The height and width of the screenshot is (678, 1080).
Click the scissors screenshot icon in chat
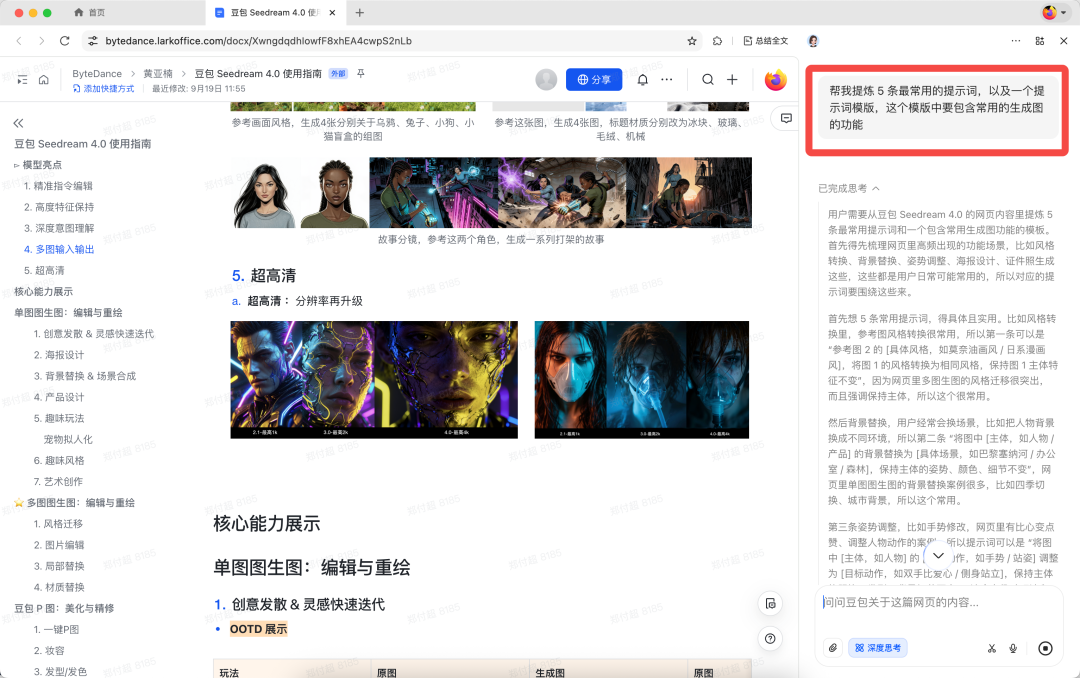pos(992,648)
